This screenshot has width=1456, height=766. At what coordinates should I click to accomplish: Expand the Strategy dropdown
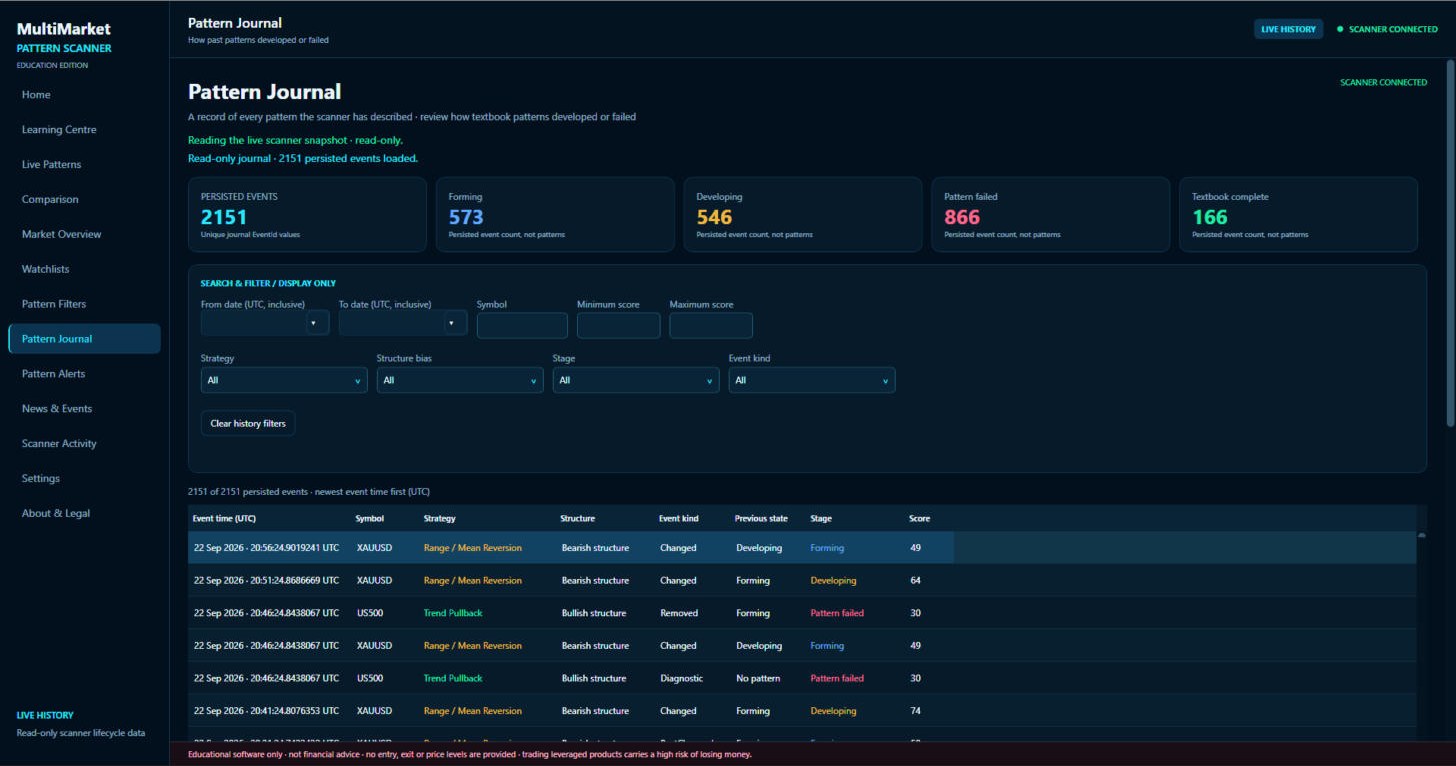(284, 380)
